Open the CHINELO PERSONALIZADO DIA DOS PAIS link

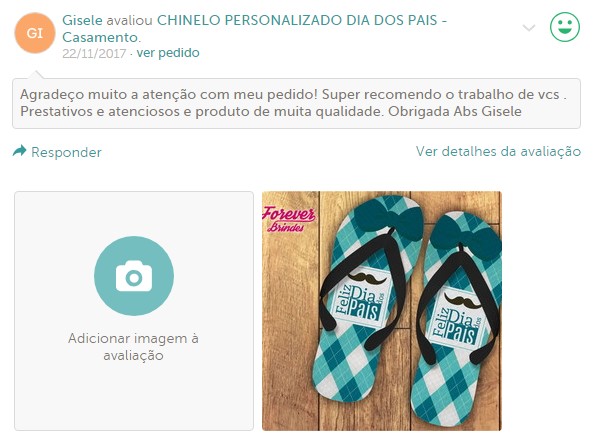tap(301, 20)
